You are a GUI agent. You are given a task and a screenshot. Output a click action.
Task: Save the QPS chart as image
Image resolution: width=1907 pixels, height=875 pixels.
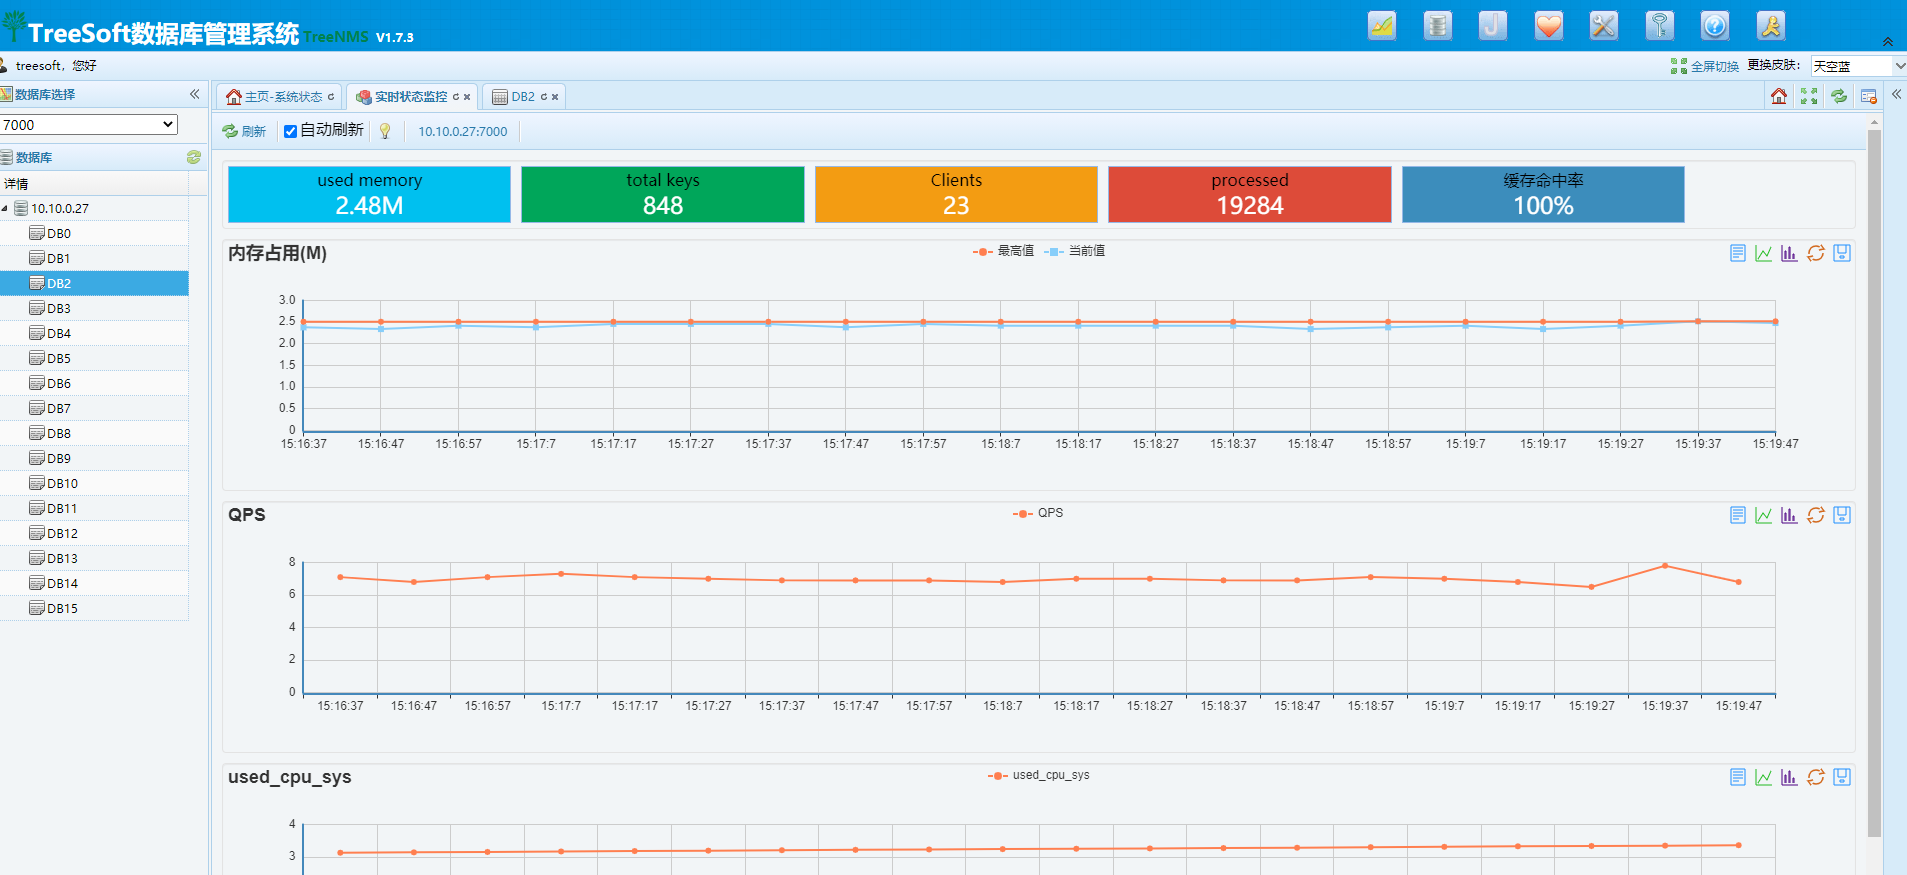[1842, 515]
